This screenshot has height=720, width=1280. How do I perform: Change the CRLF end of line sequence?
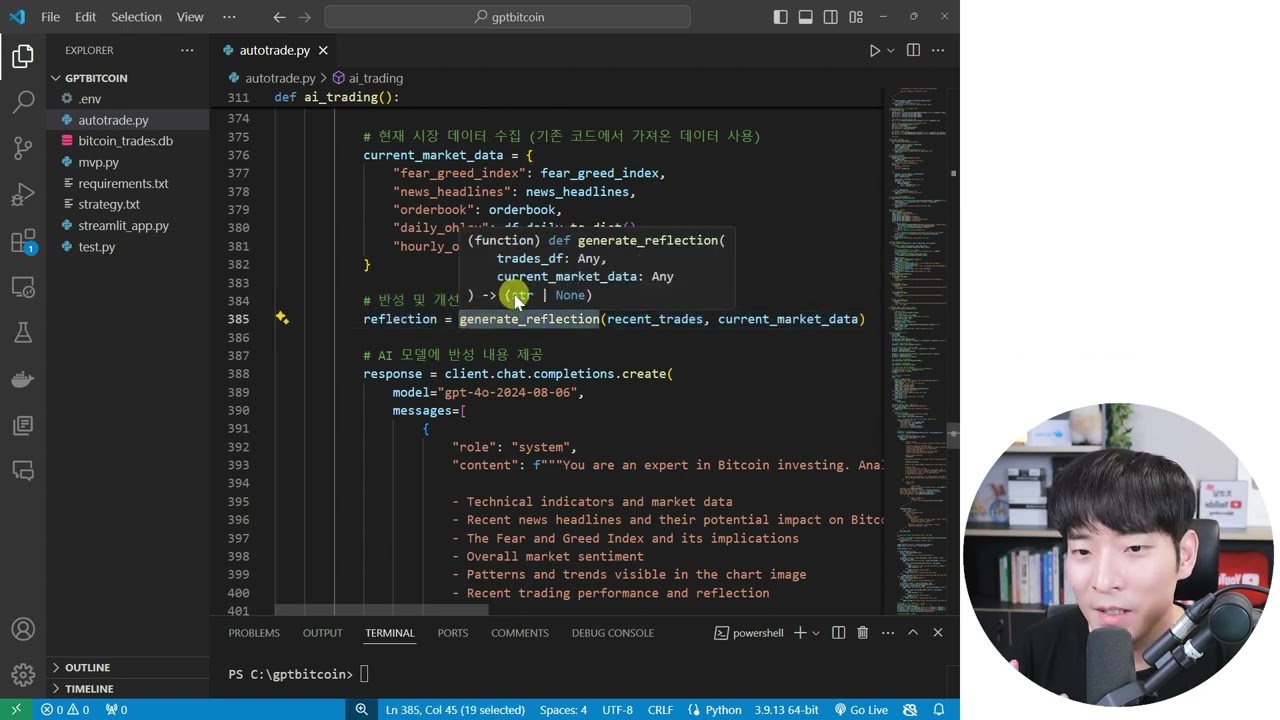[x=660, y=710]
